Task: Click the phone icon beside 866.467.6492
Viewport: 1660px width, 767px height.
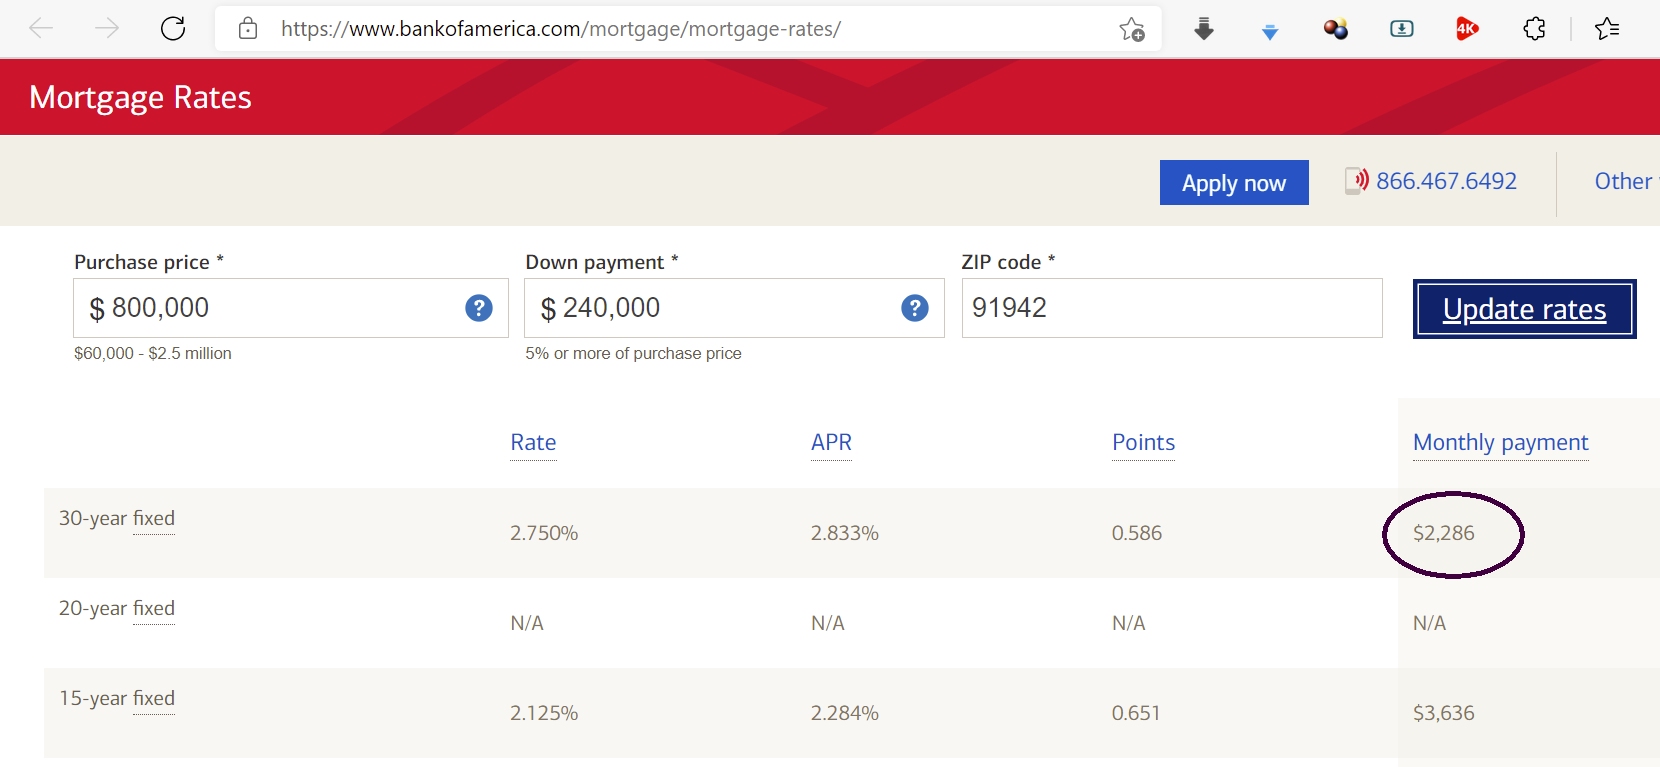Action: pyautogui.click(x=1357, y=181)
